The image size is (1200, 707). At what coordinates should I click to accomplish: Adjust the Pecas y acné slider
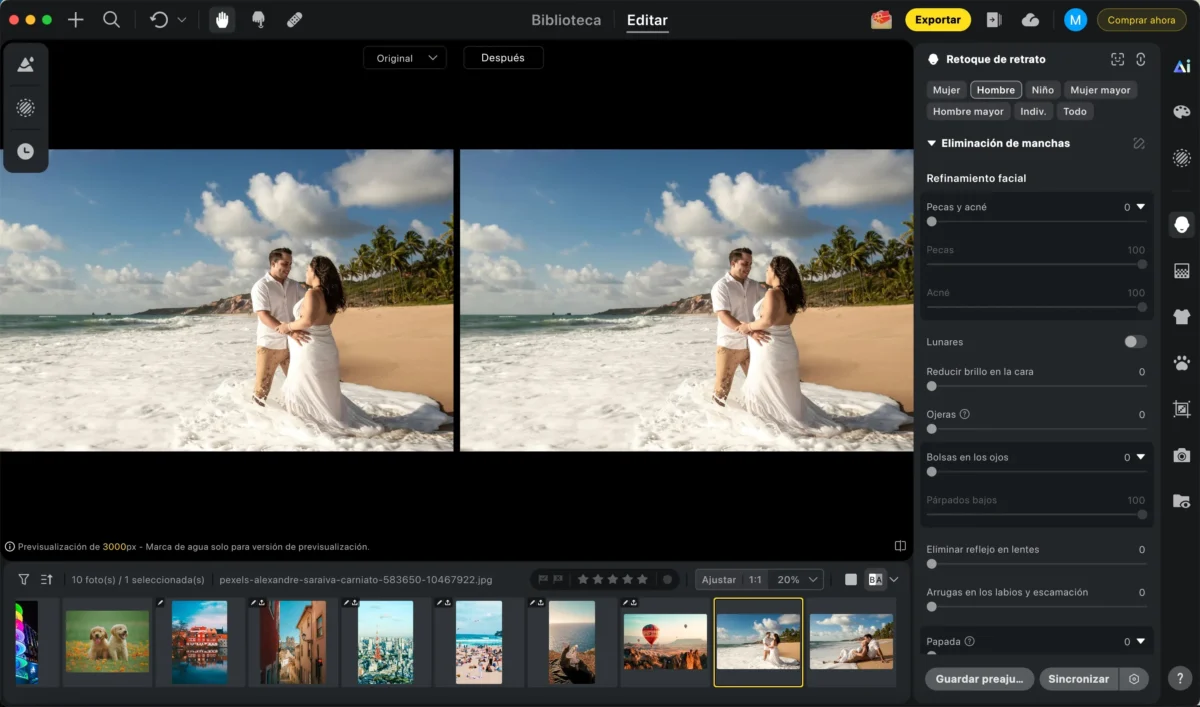pyautogui.click(x=932, y=222)
